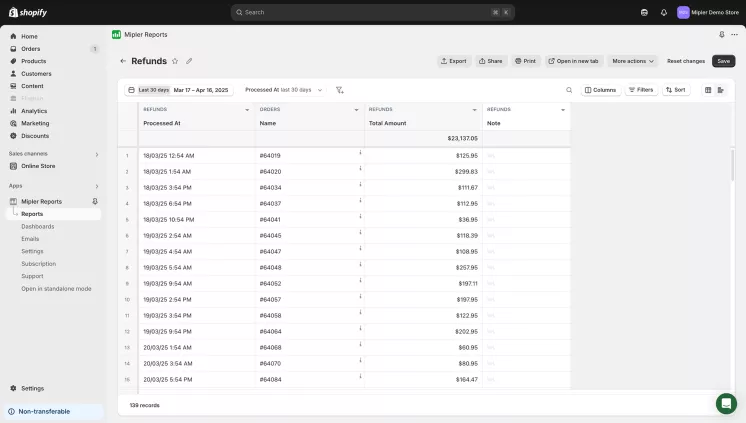The height and width of the screenshot is (423, 746).
Task: Click info icon for order #64034
Action: pyautogui.click(x=360, y=185)
